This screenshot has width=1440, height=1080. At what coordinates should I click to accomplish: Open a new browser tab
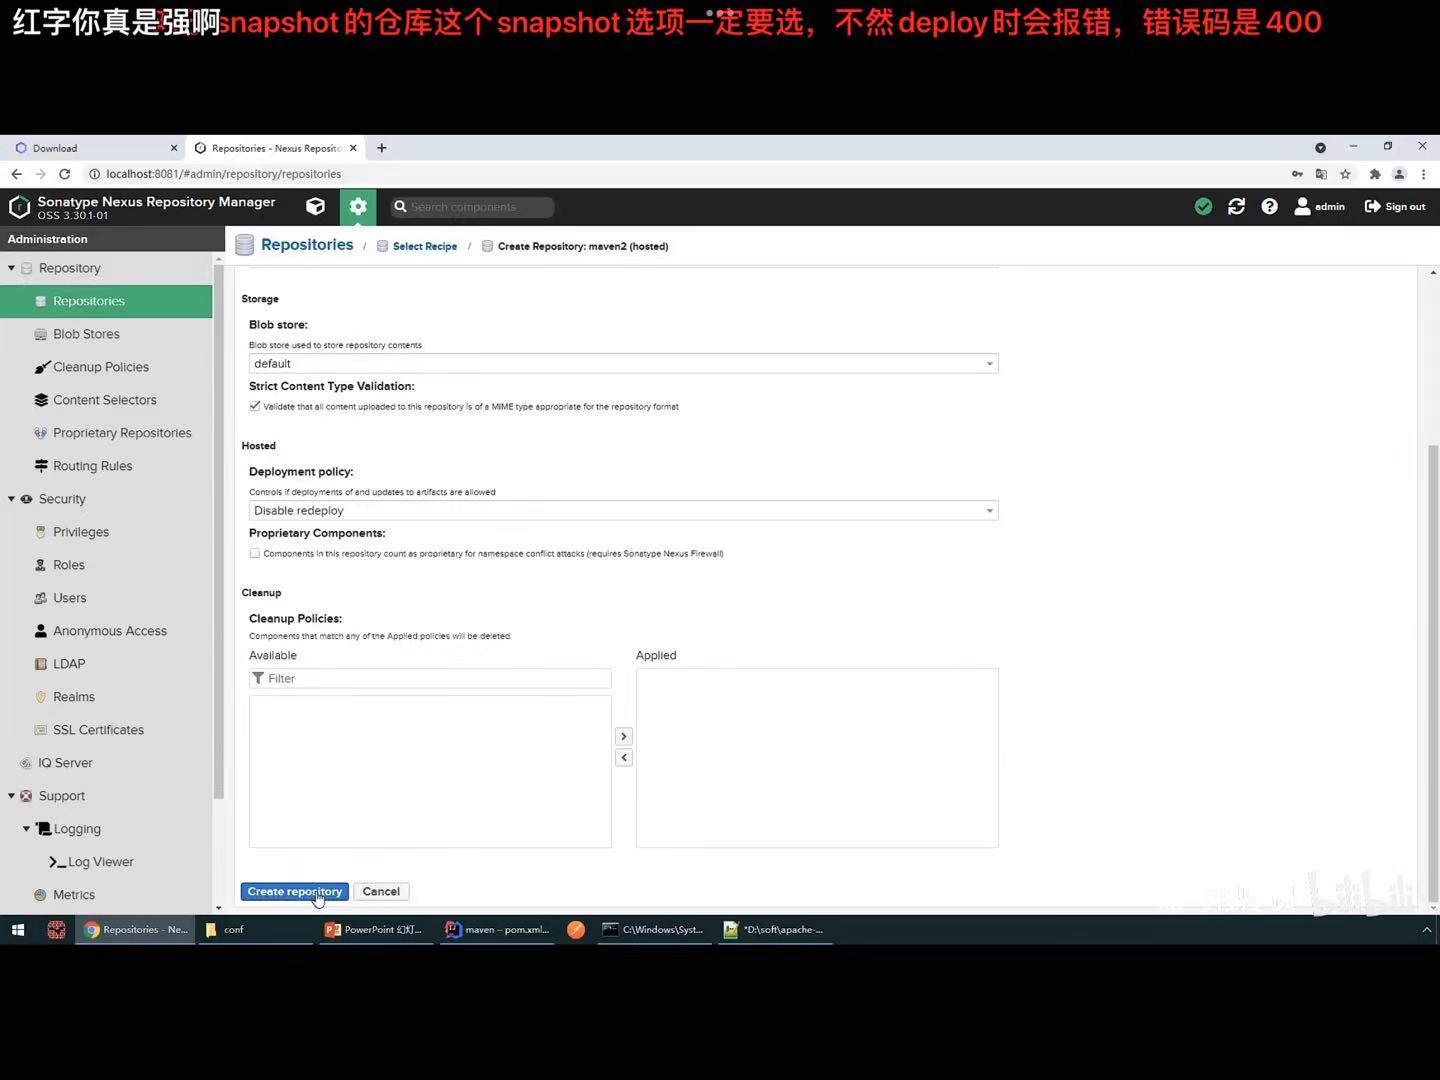pyautogui.click(x=382, y=148)
